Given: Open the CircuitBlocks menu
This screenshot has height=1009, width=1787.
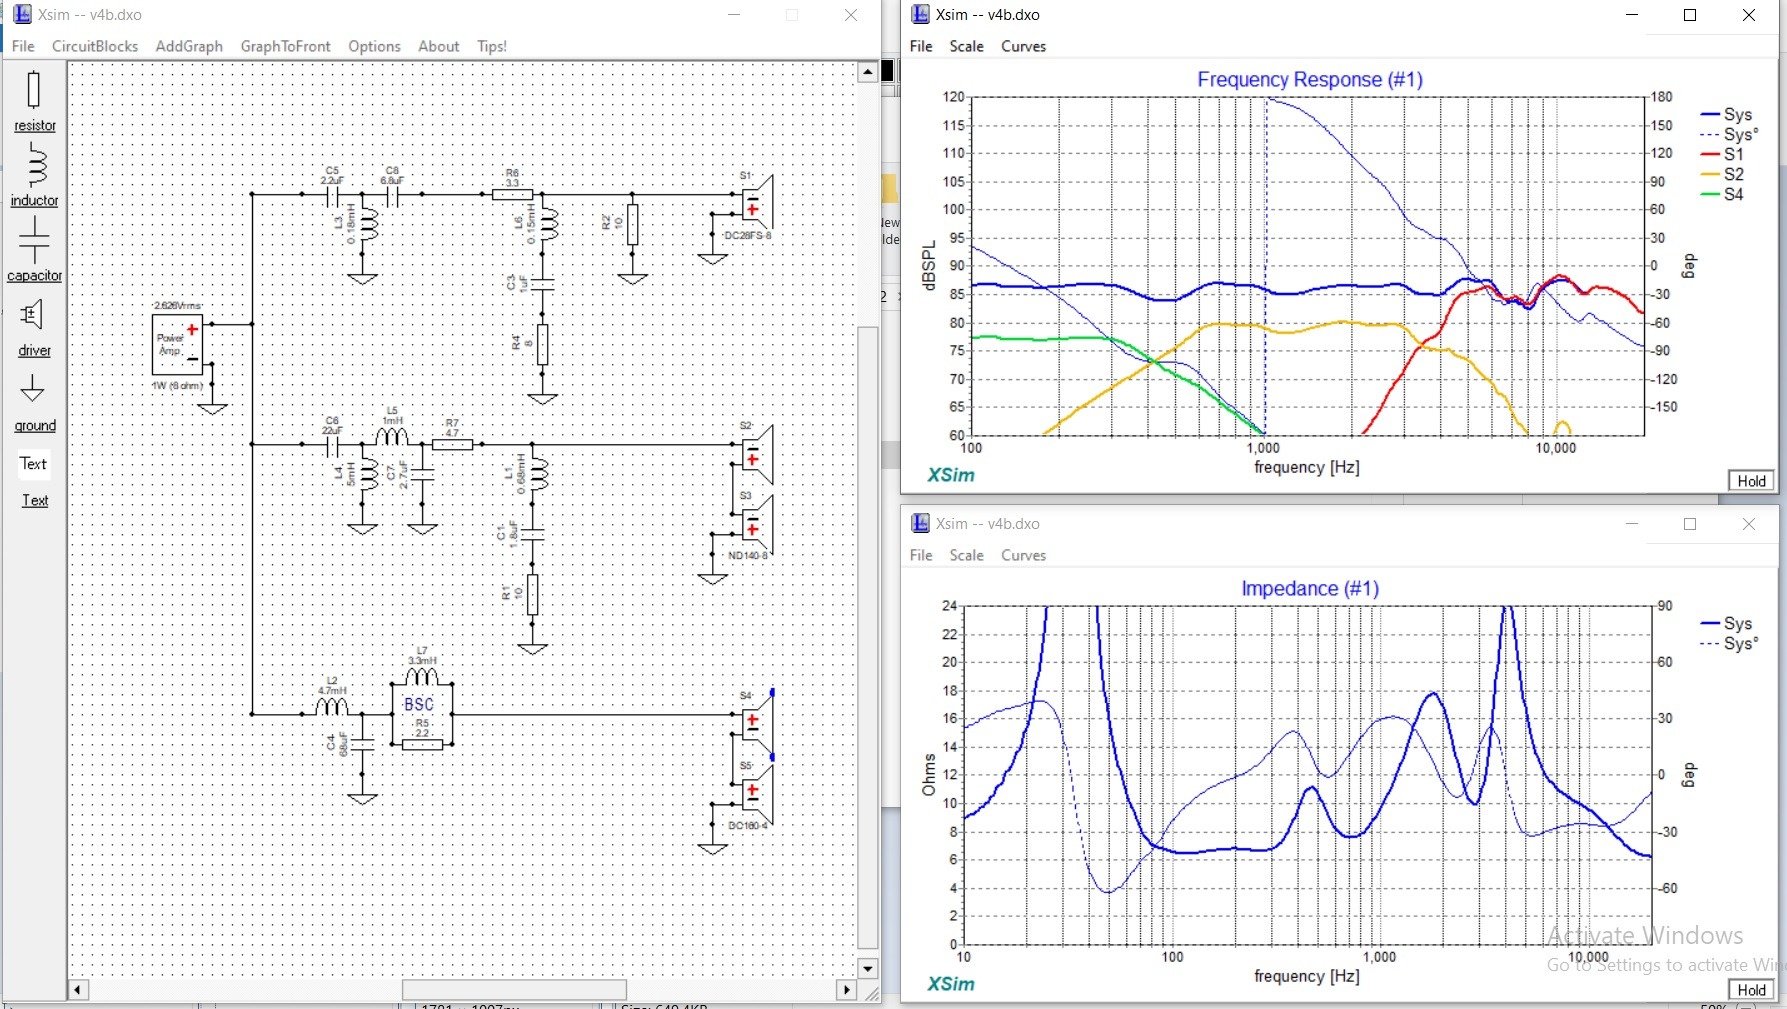Looking at the screenshot, I should [95, 46].
